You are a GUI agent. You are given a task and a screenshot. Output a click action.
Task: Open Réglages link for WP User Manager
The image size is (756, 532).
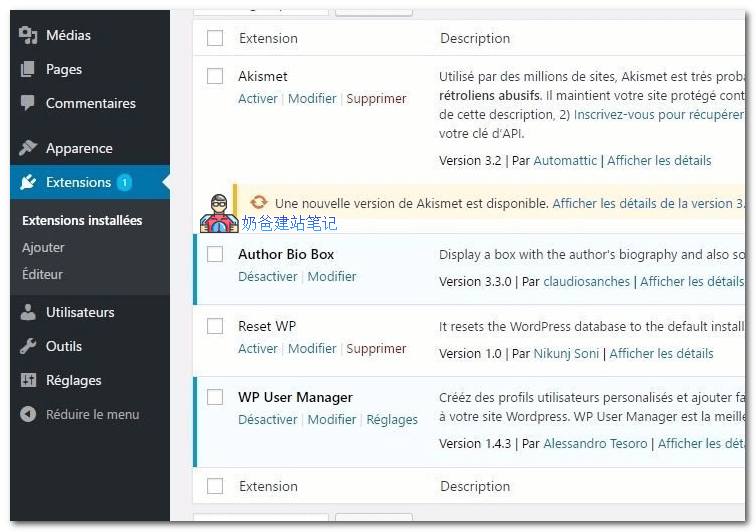[x=392, y=420]
